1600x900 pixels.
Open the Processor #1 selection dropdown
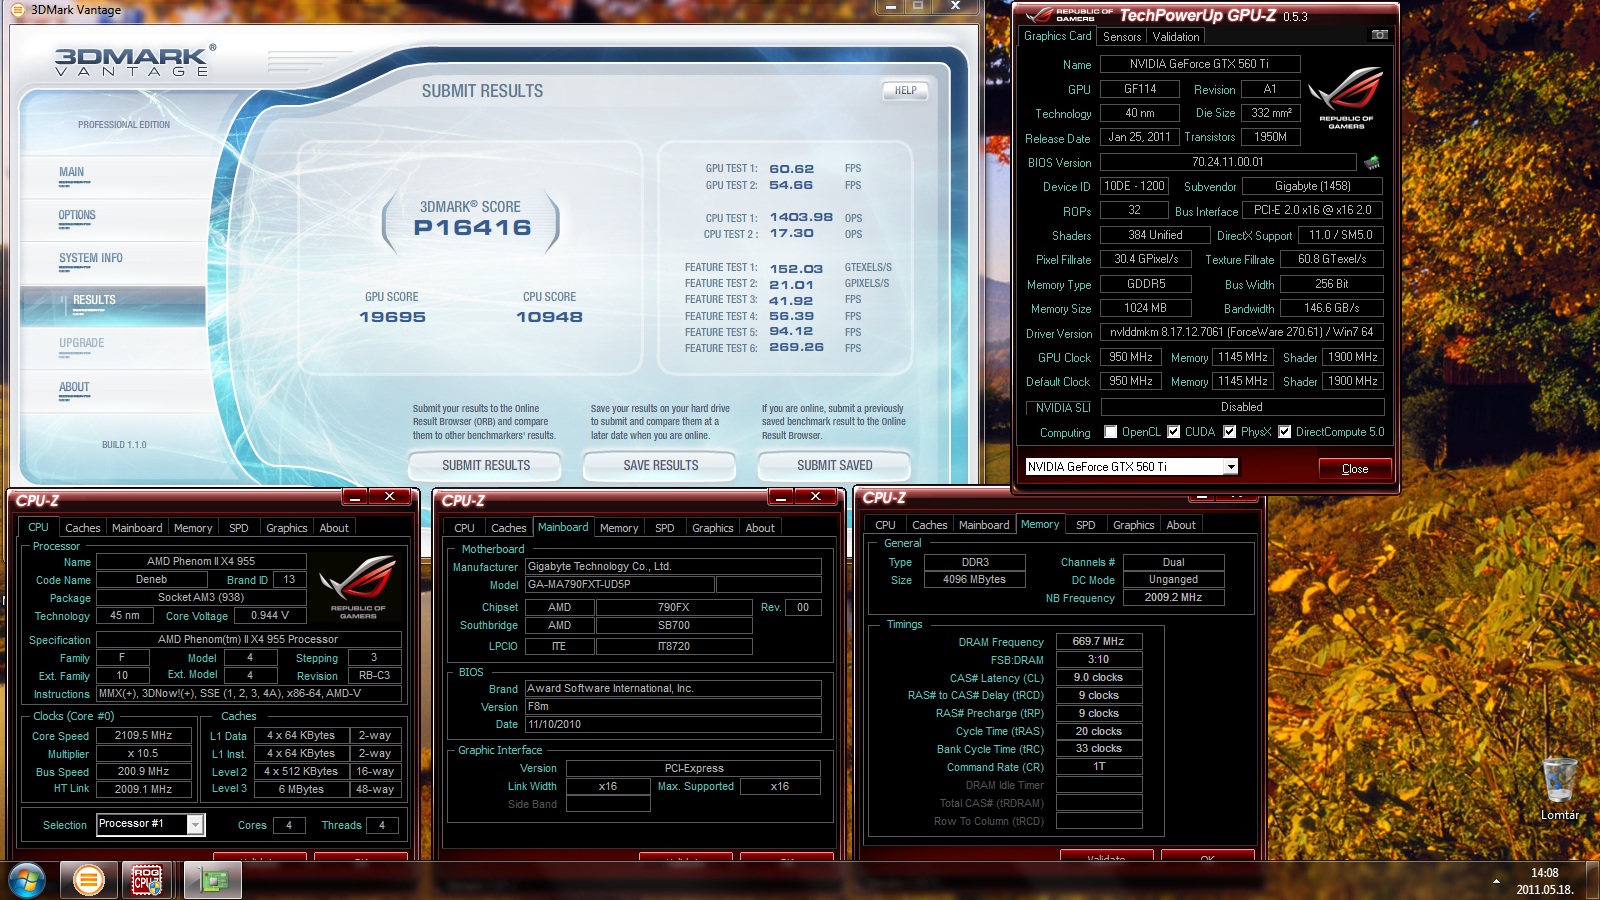196,824
